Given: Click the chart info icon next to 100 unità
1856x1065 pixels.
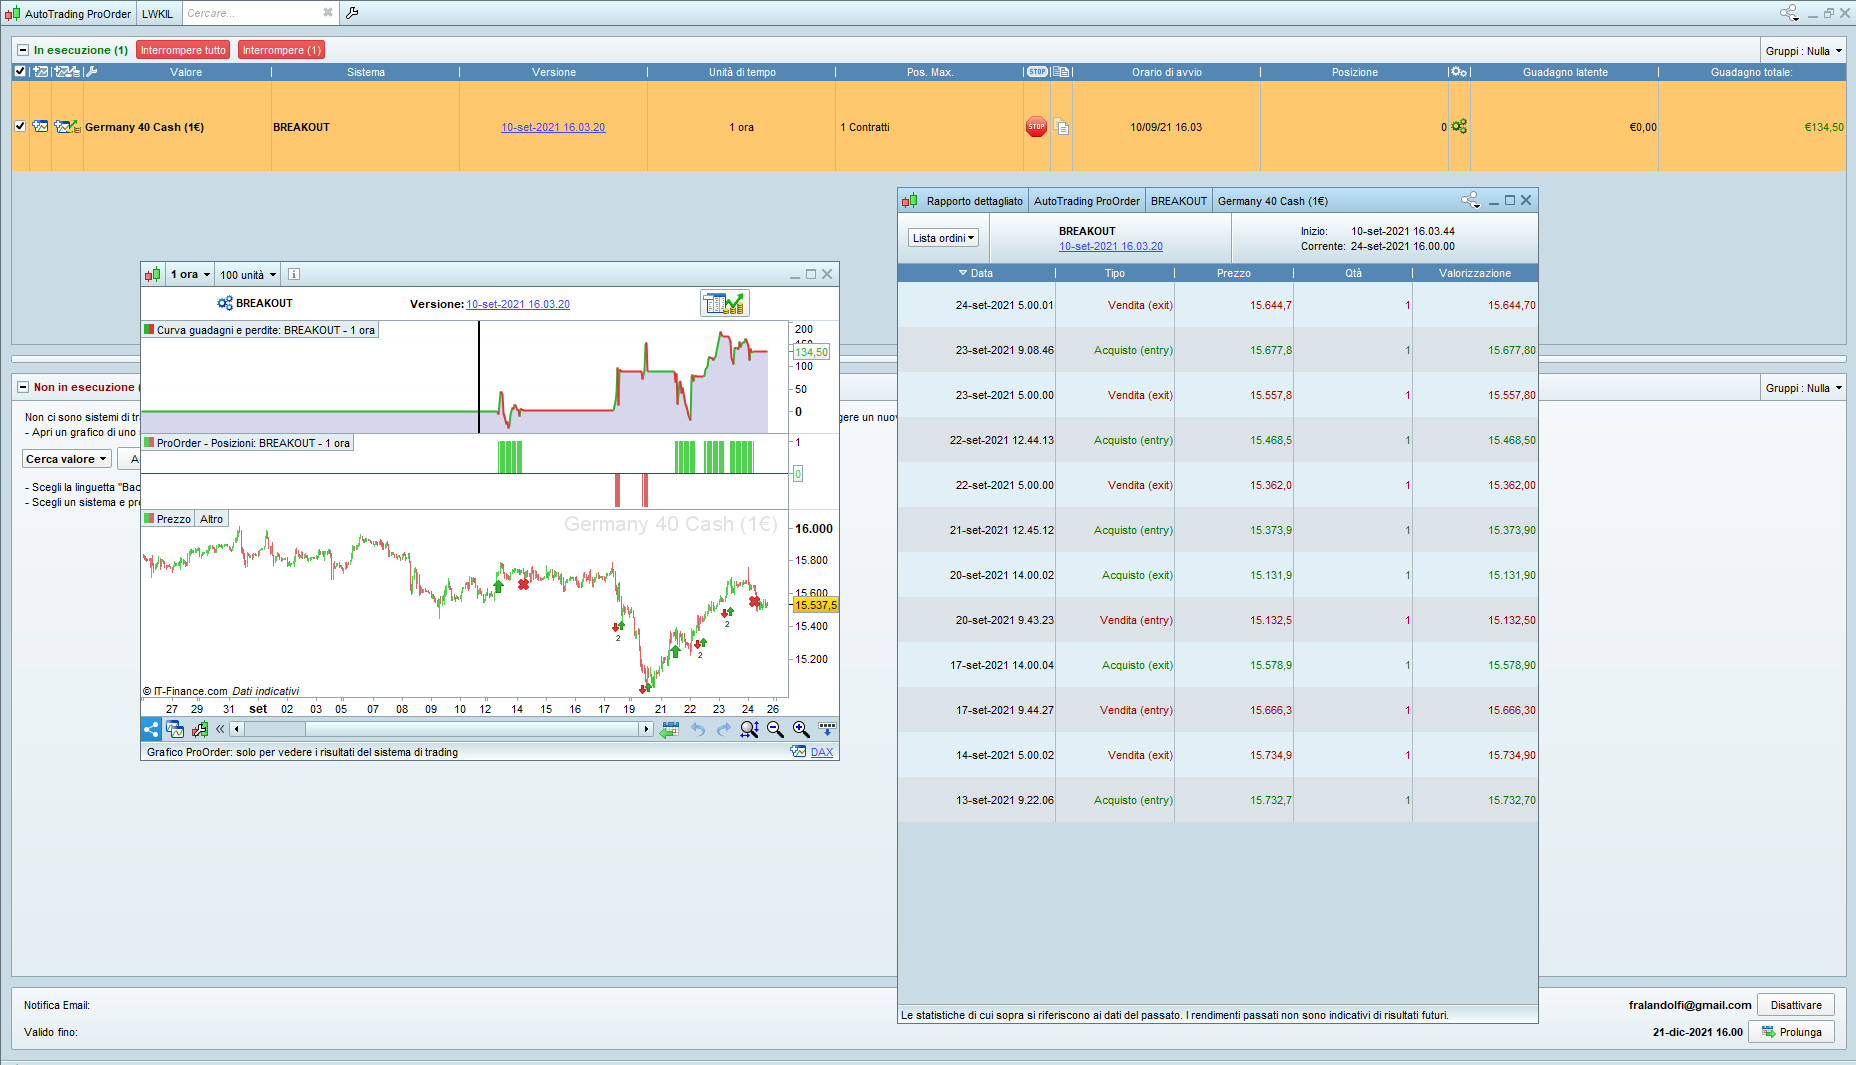Looking at the screenshot, I should click(294, 274).
